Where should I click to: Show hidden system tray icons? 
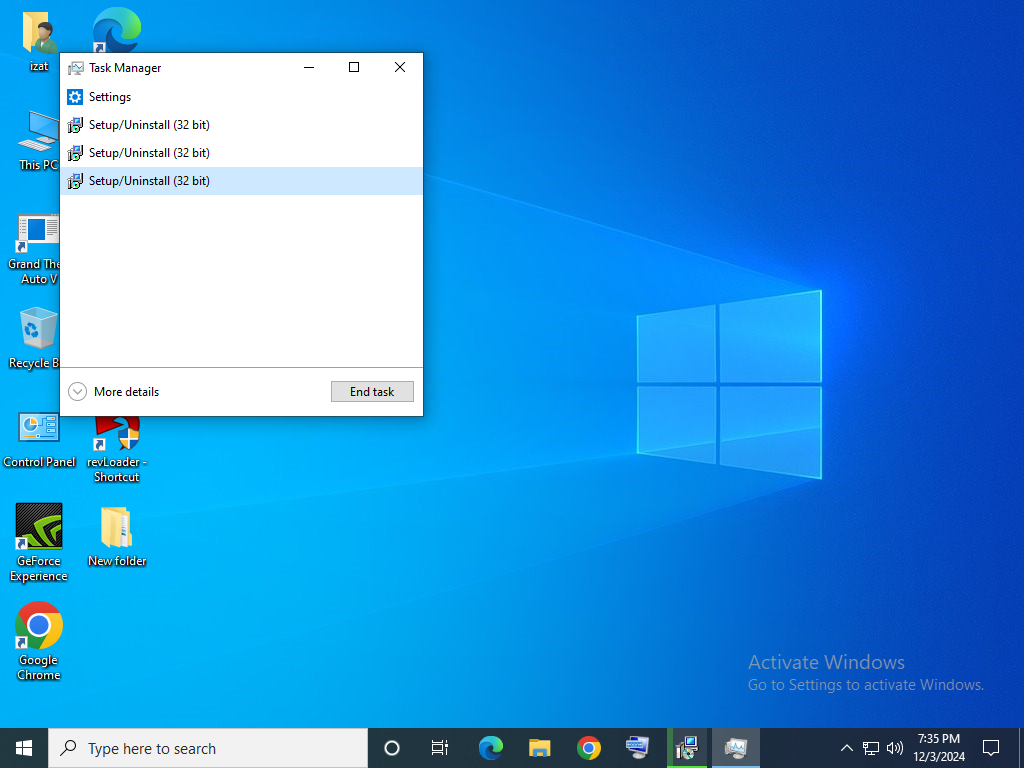click(x=846, y=748)
